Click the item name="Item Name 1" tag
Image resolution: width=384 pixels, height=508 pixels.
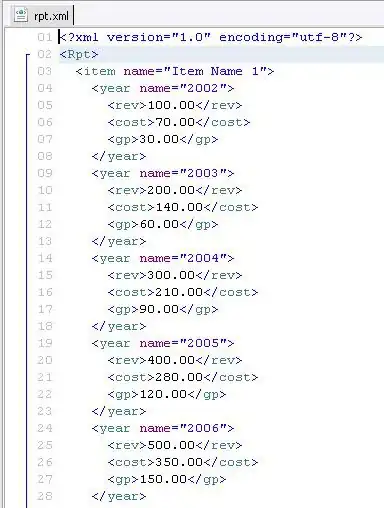pos(175,71)
